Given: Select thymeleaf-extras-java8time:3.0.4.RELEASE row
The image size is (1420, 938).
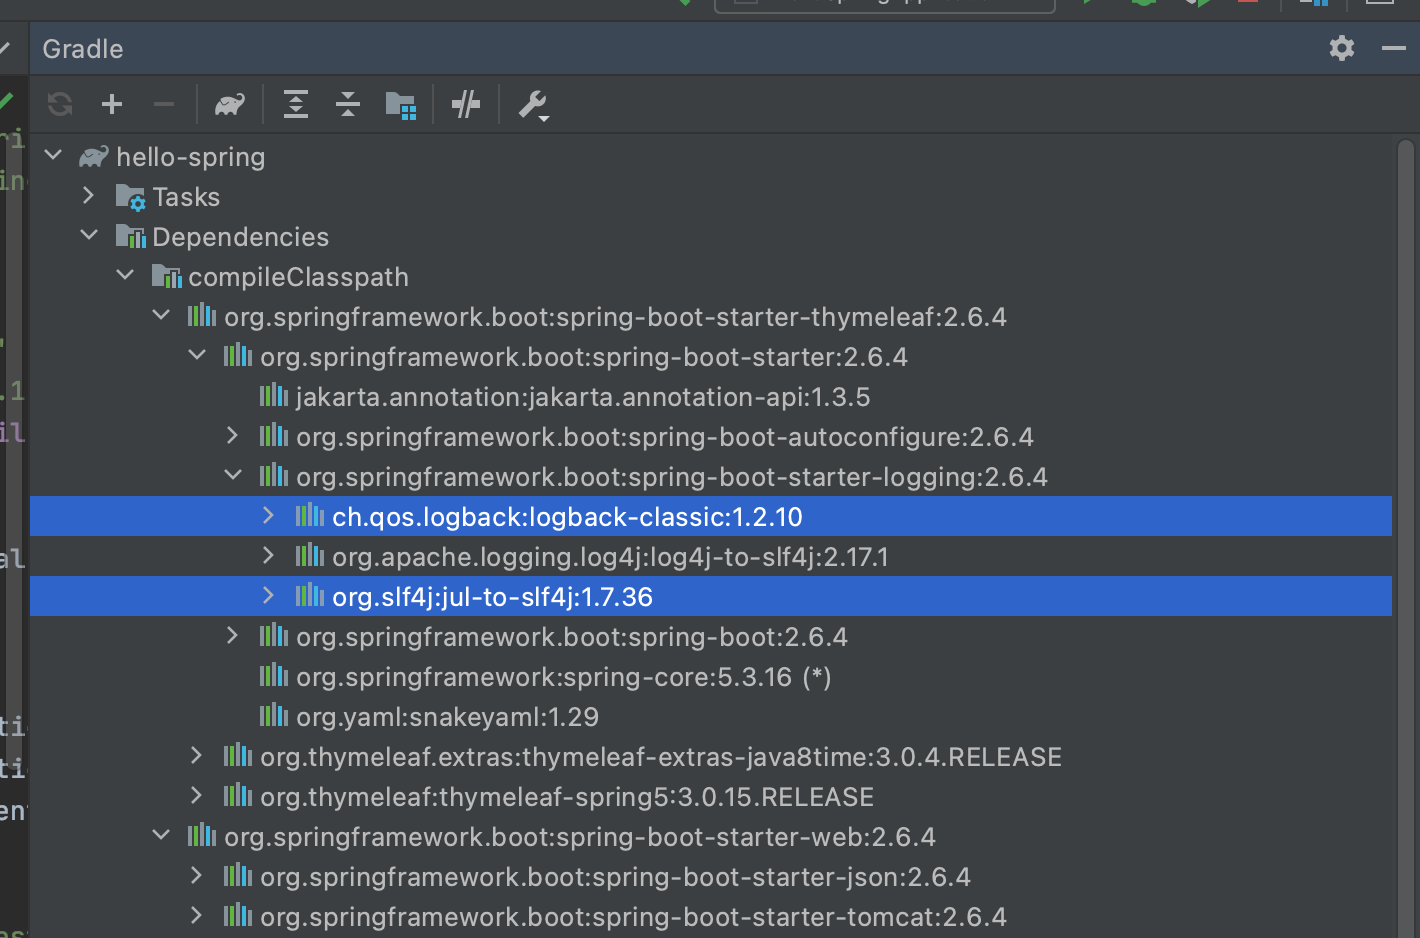Looking at the screenshot, I should click(x=711, y=757).
